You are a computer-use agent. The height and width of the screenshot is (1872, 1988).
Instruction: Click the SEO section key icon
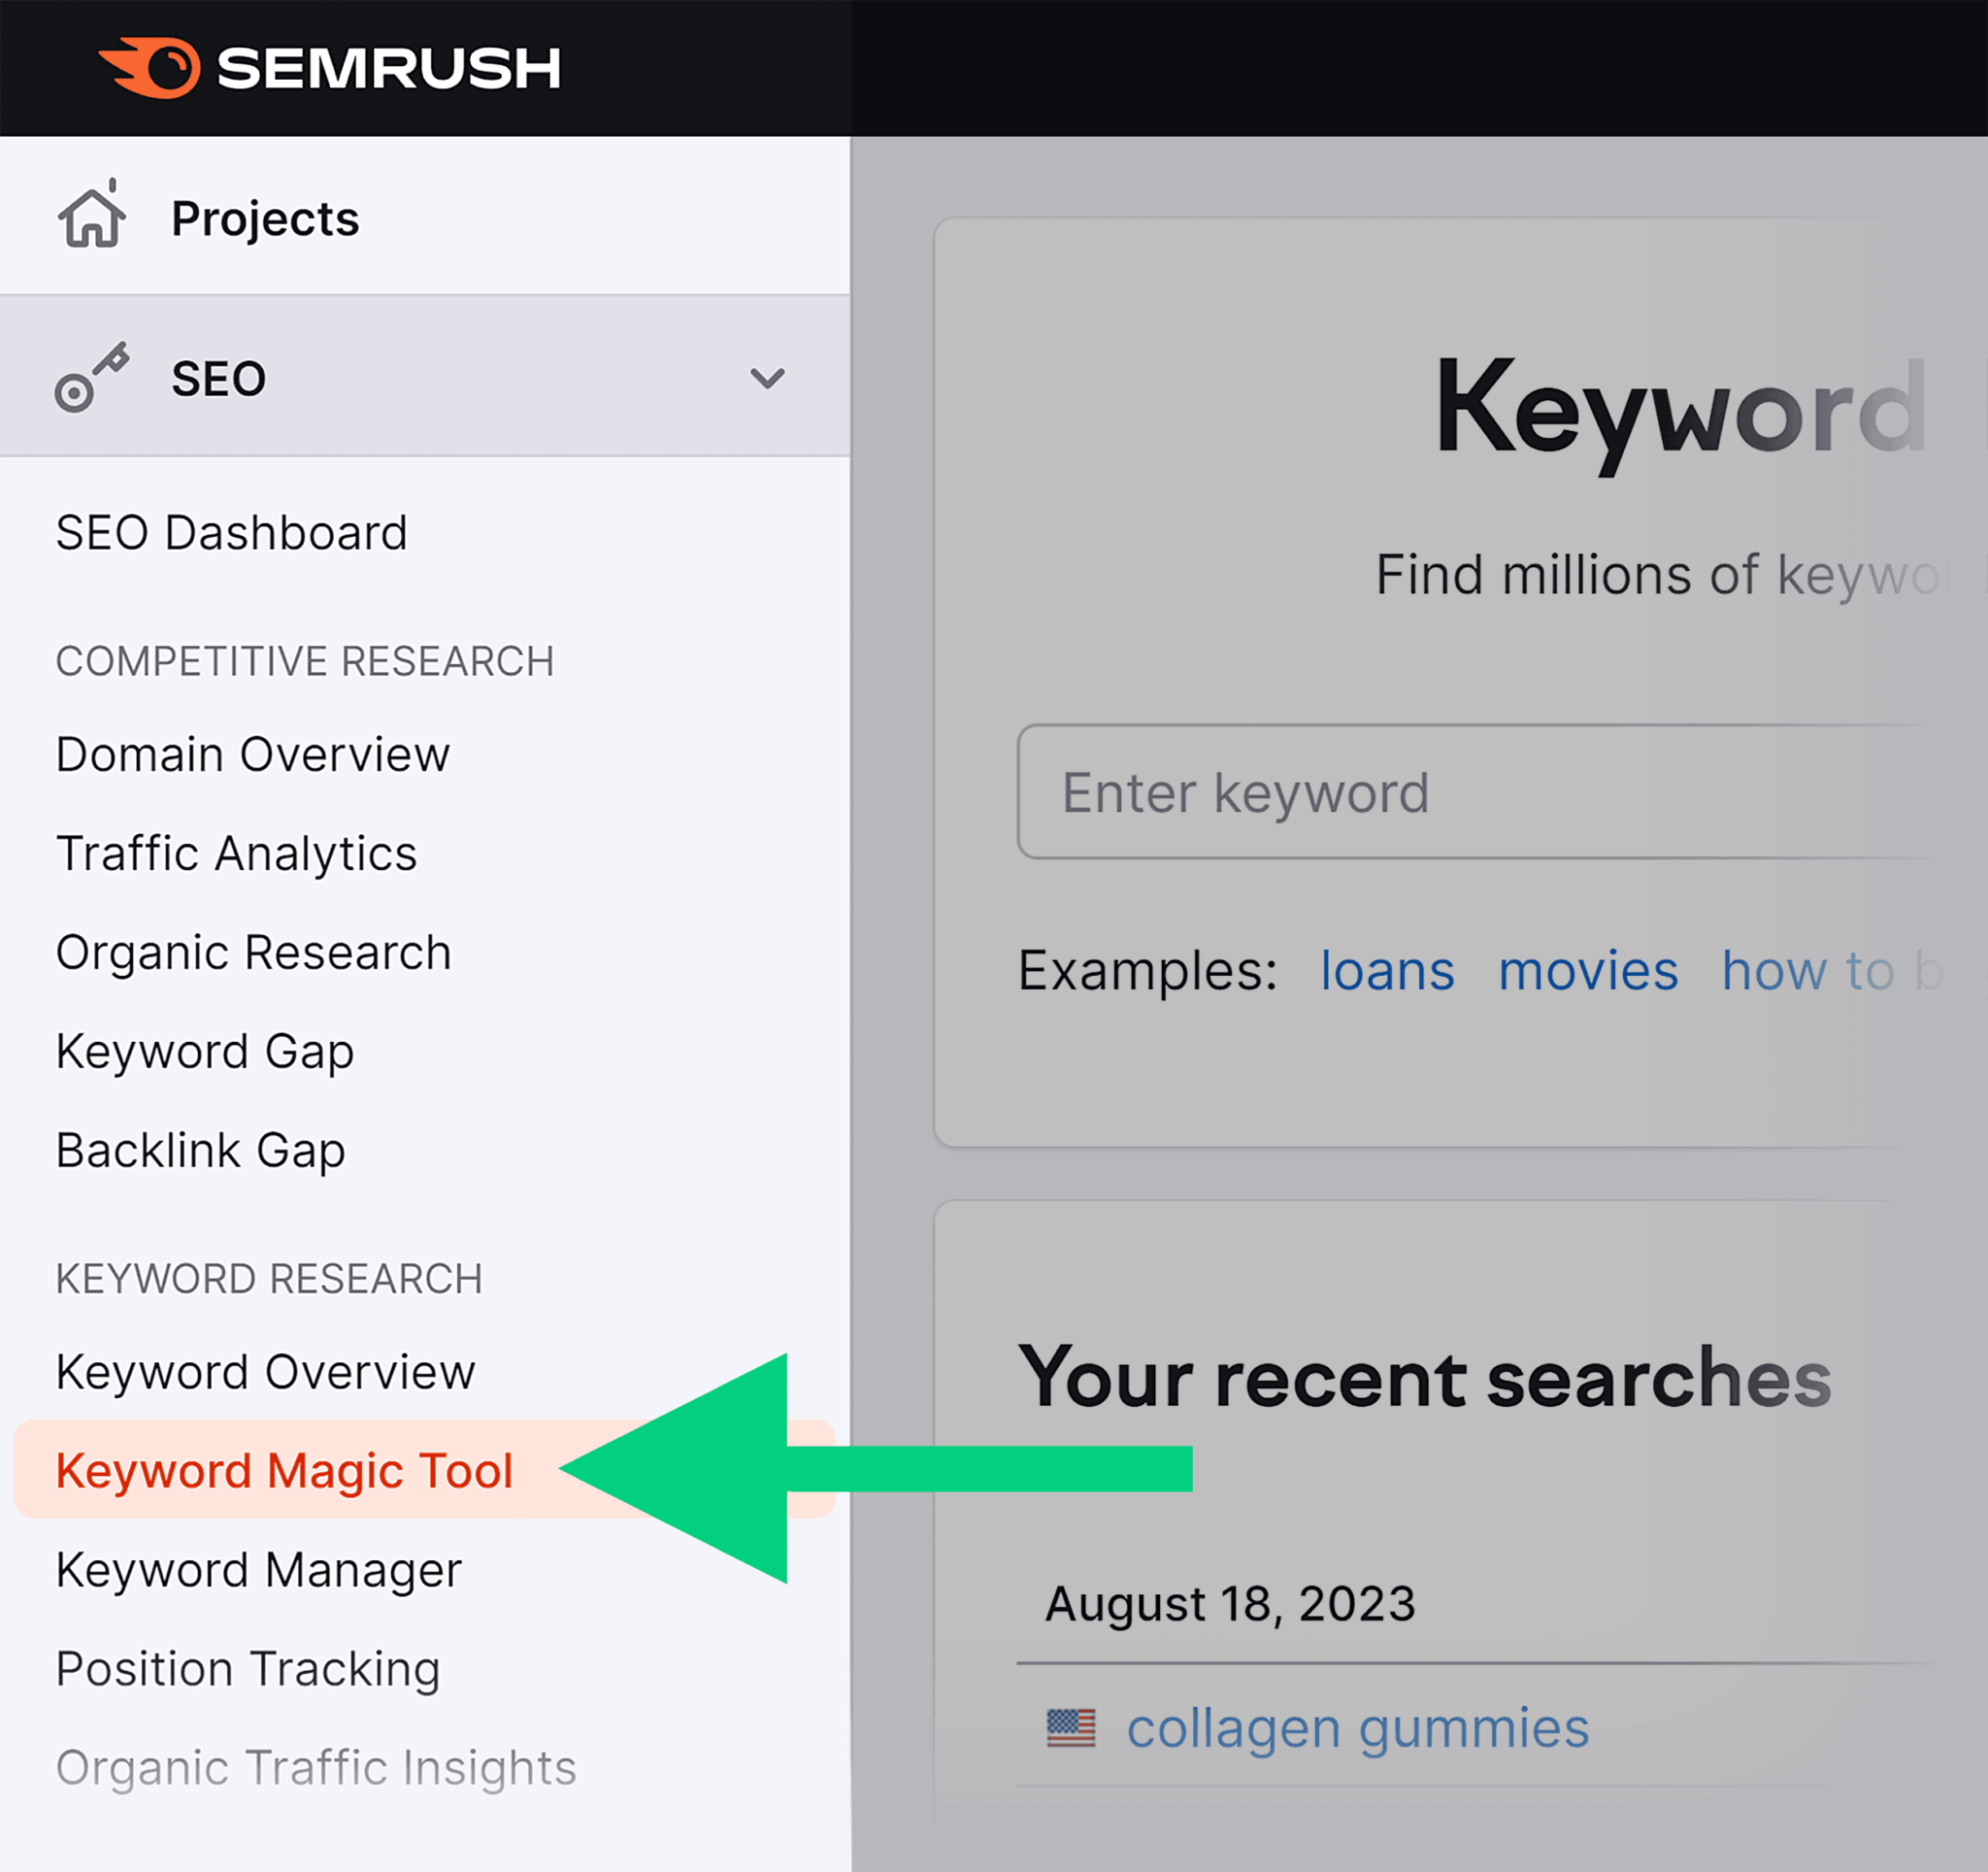click(93, 373)
